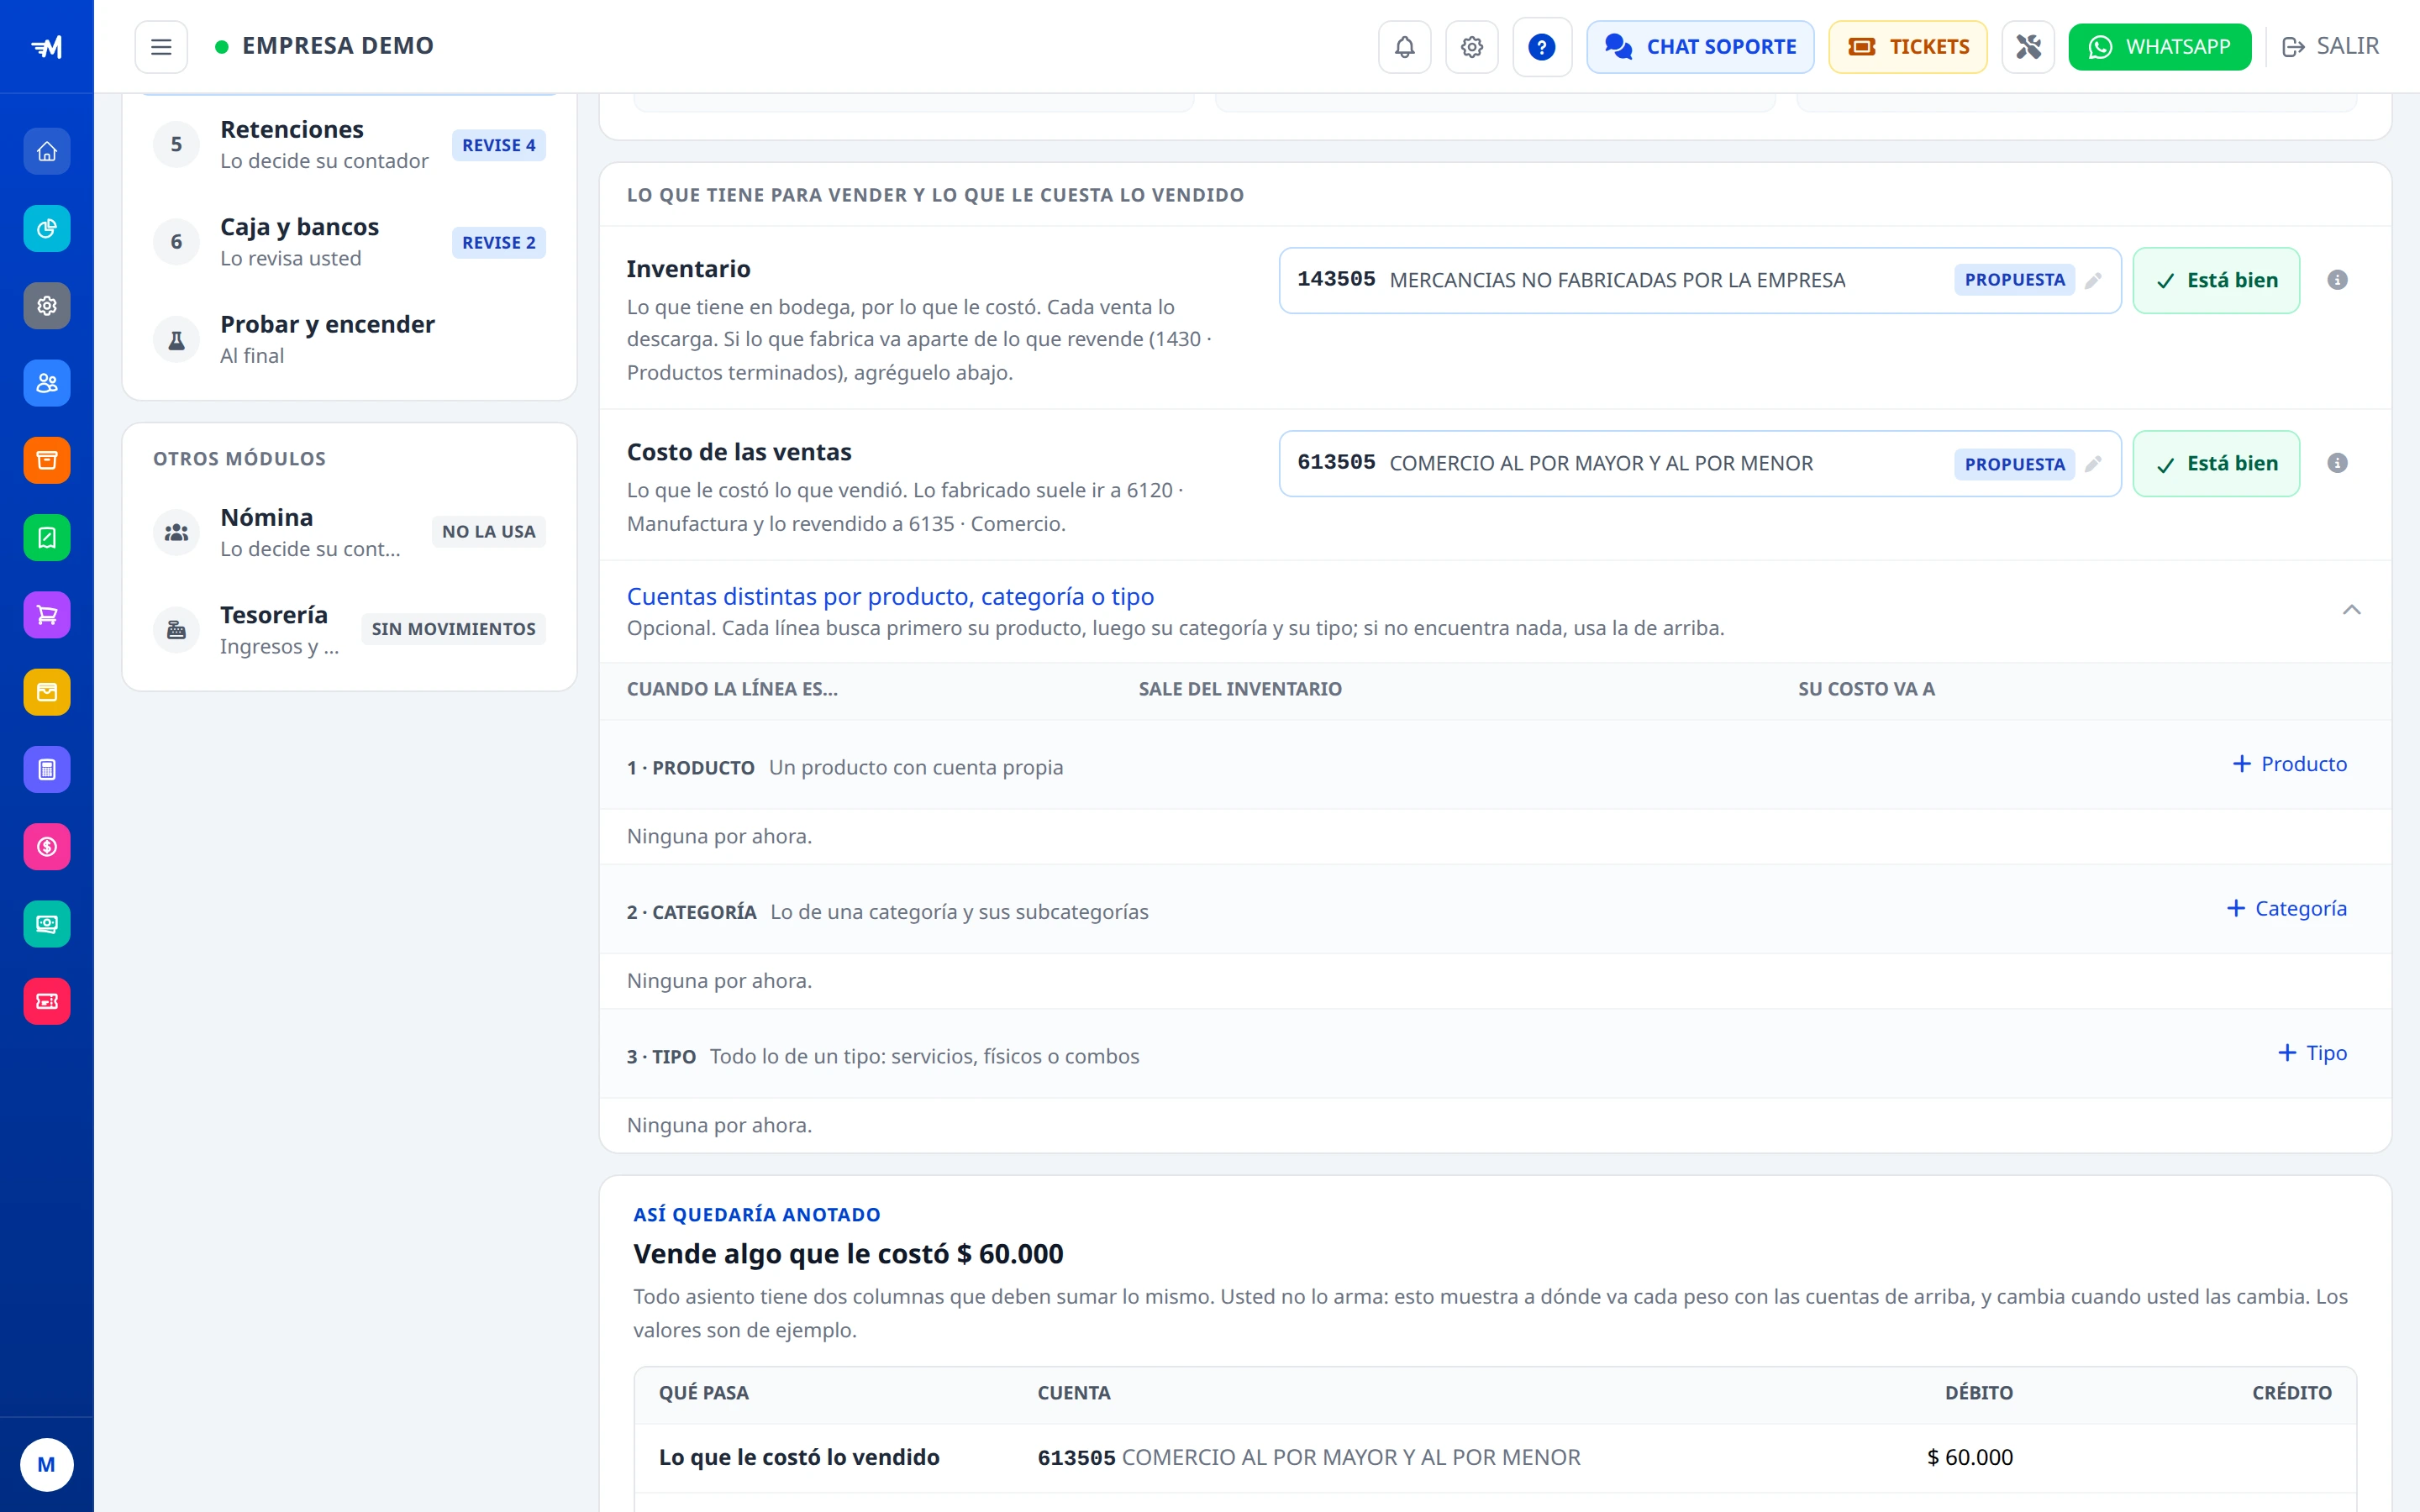This screenshot has width=2420, height=1512.
Task: Open the Tickets button
Action: 1908,47
